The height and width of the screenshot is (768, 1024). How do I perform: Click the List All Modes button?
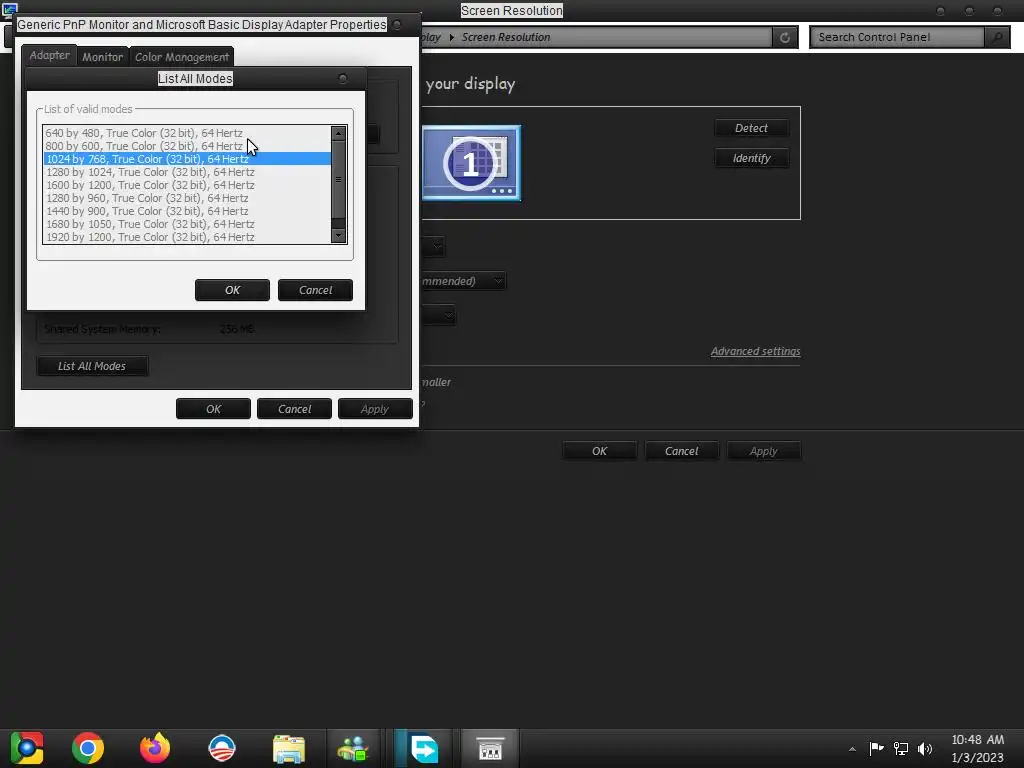(x=92, y=366)
